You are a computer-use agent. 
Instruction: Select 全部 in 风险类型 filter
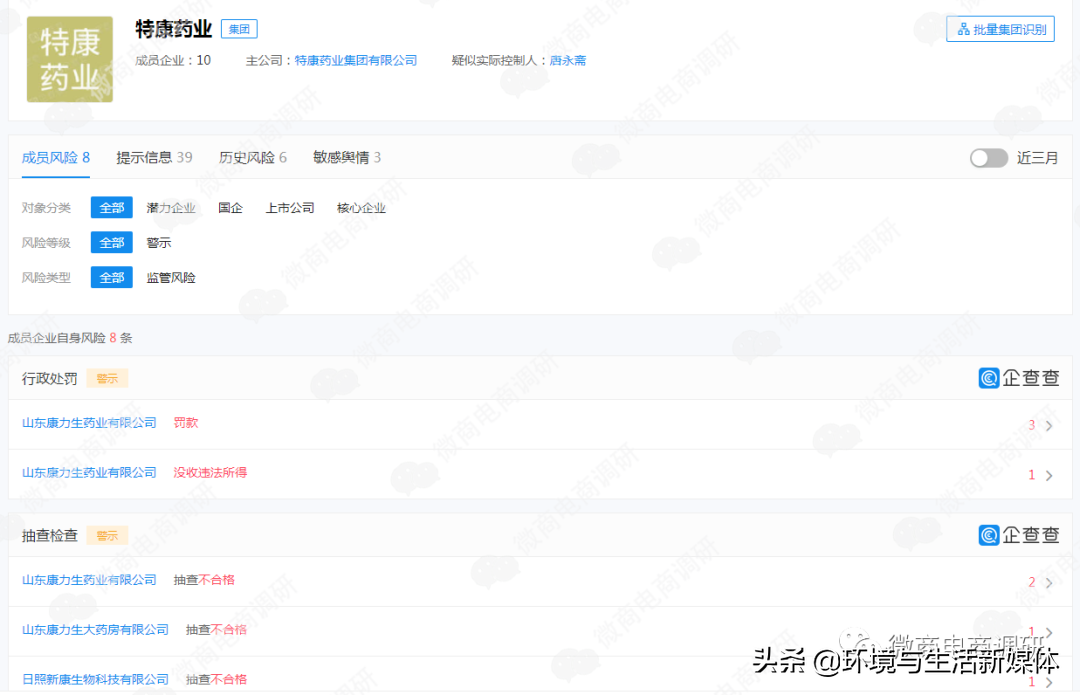tap(112, 278)
